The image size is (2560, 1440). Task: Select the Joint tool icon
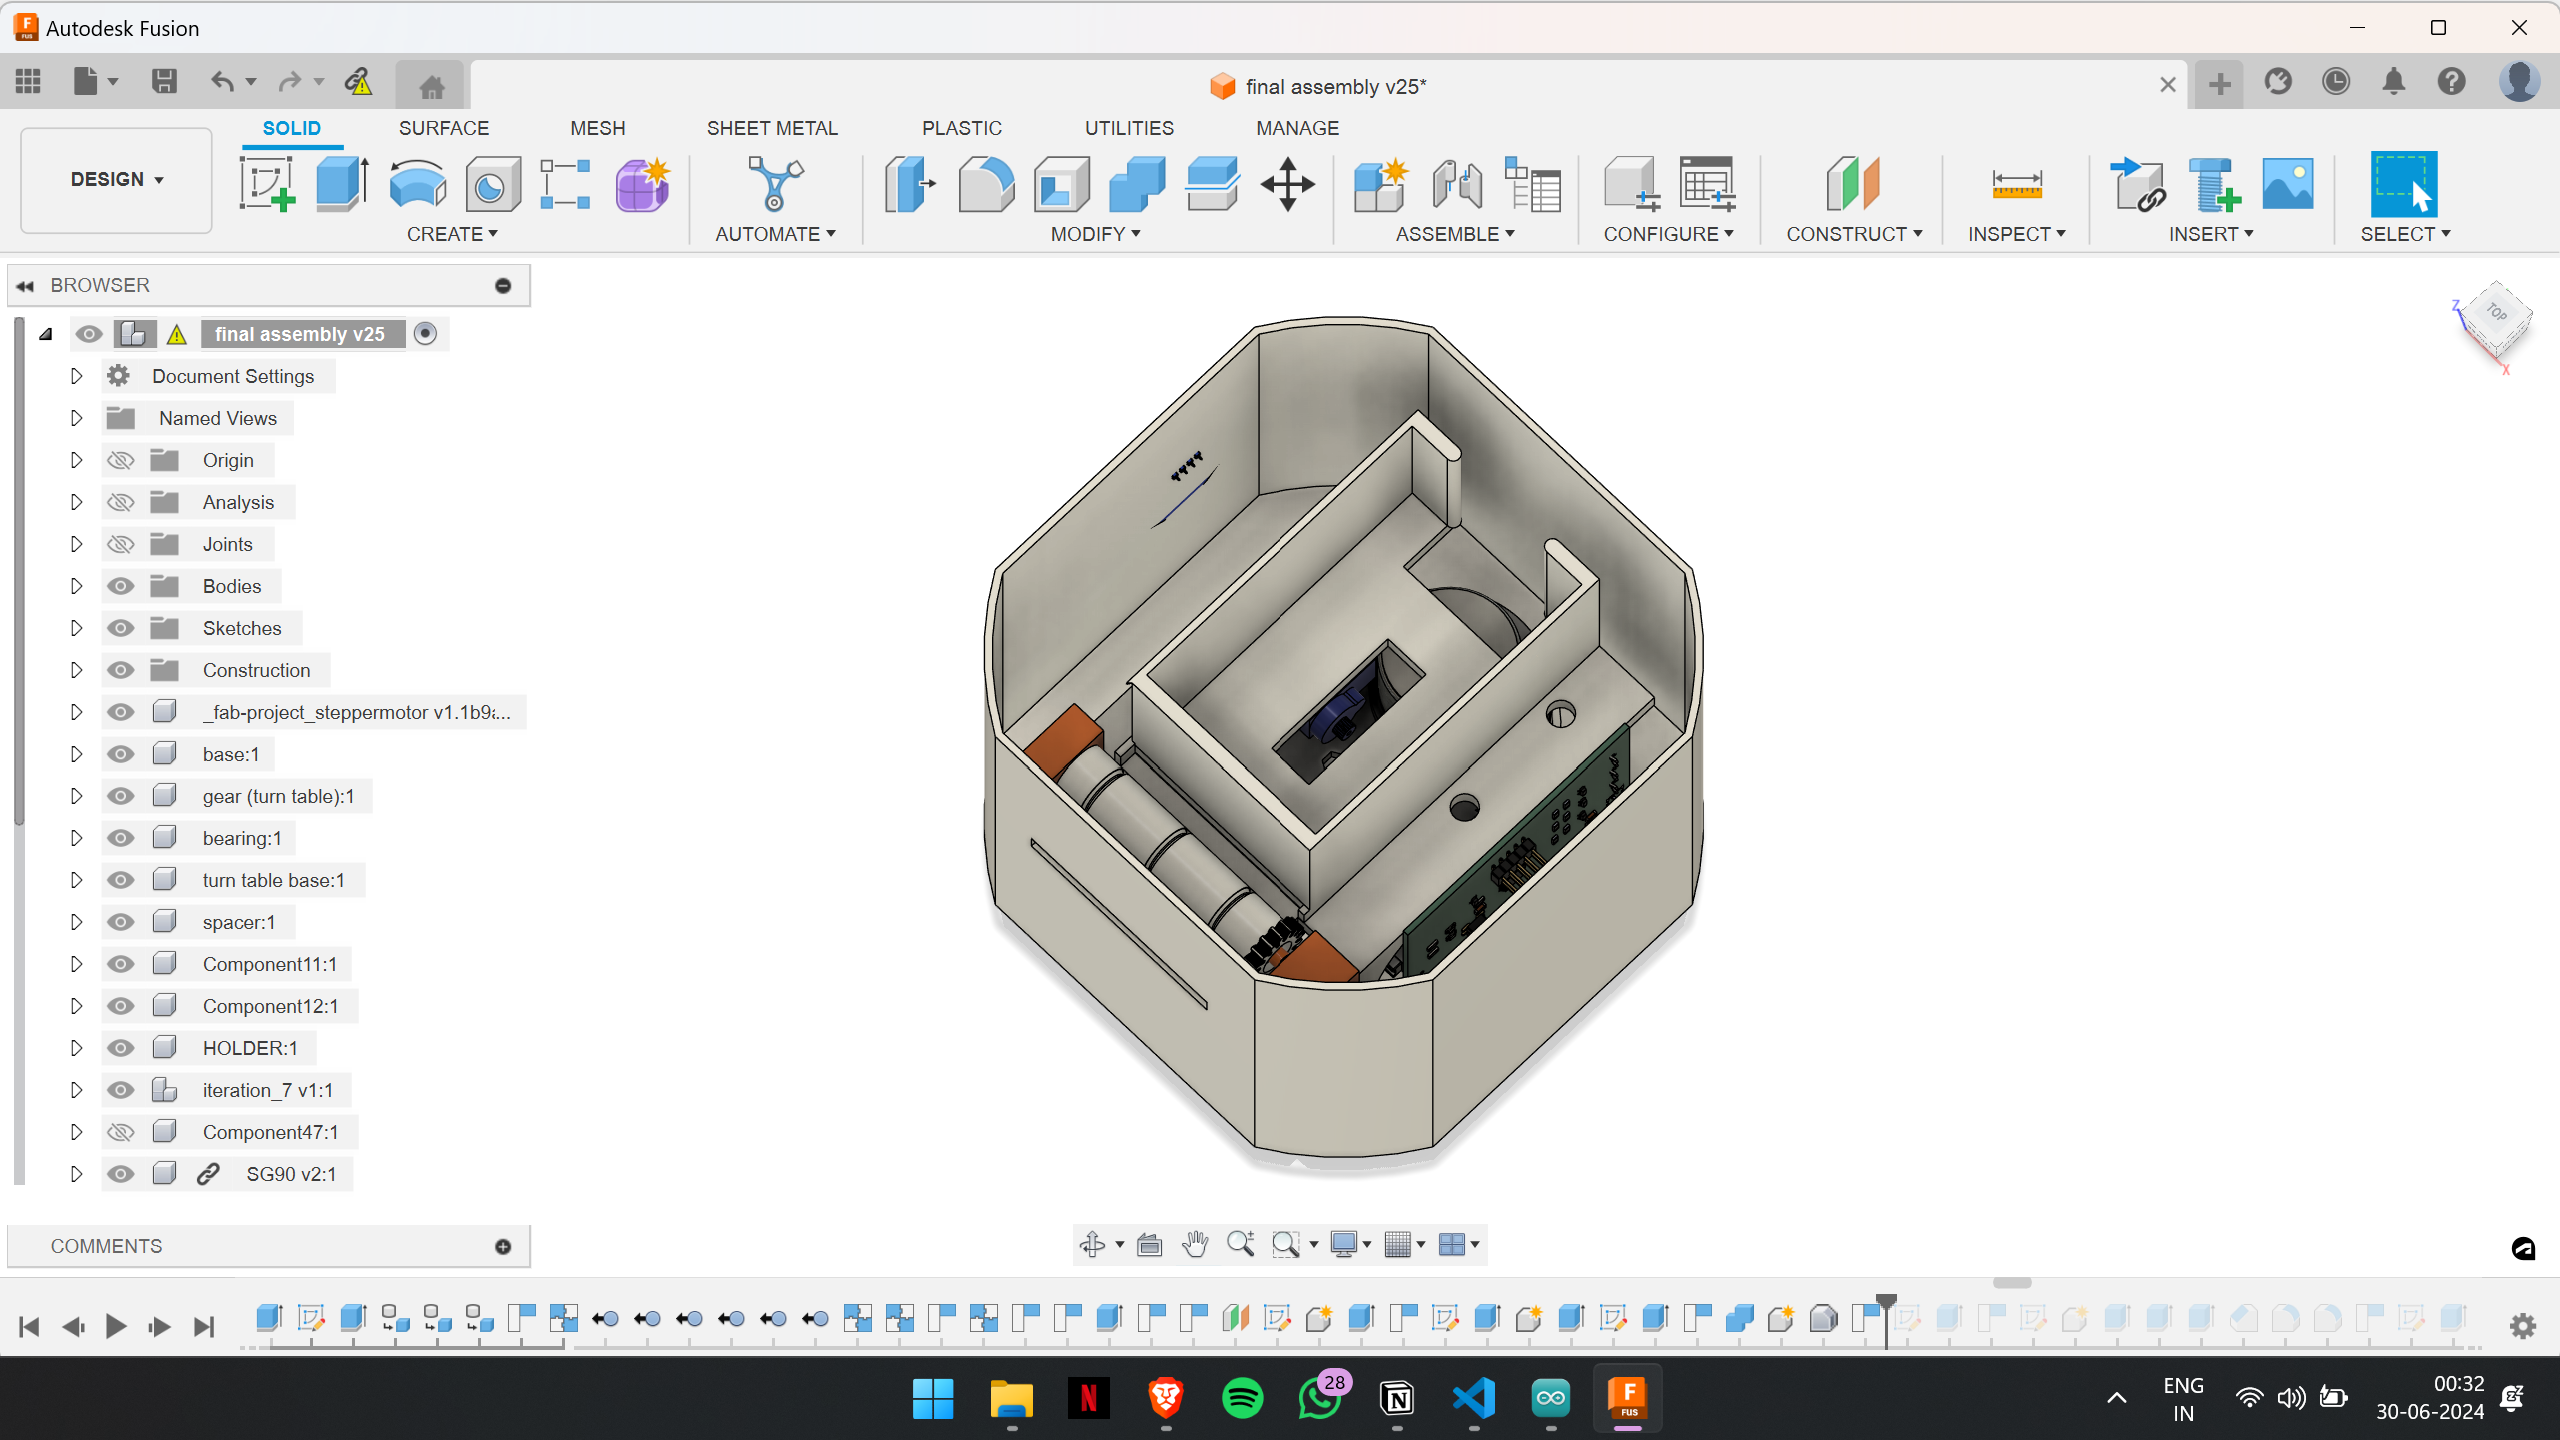click(x=1457, y=184)
